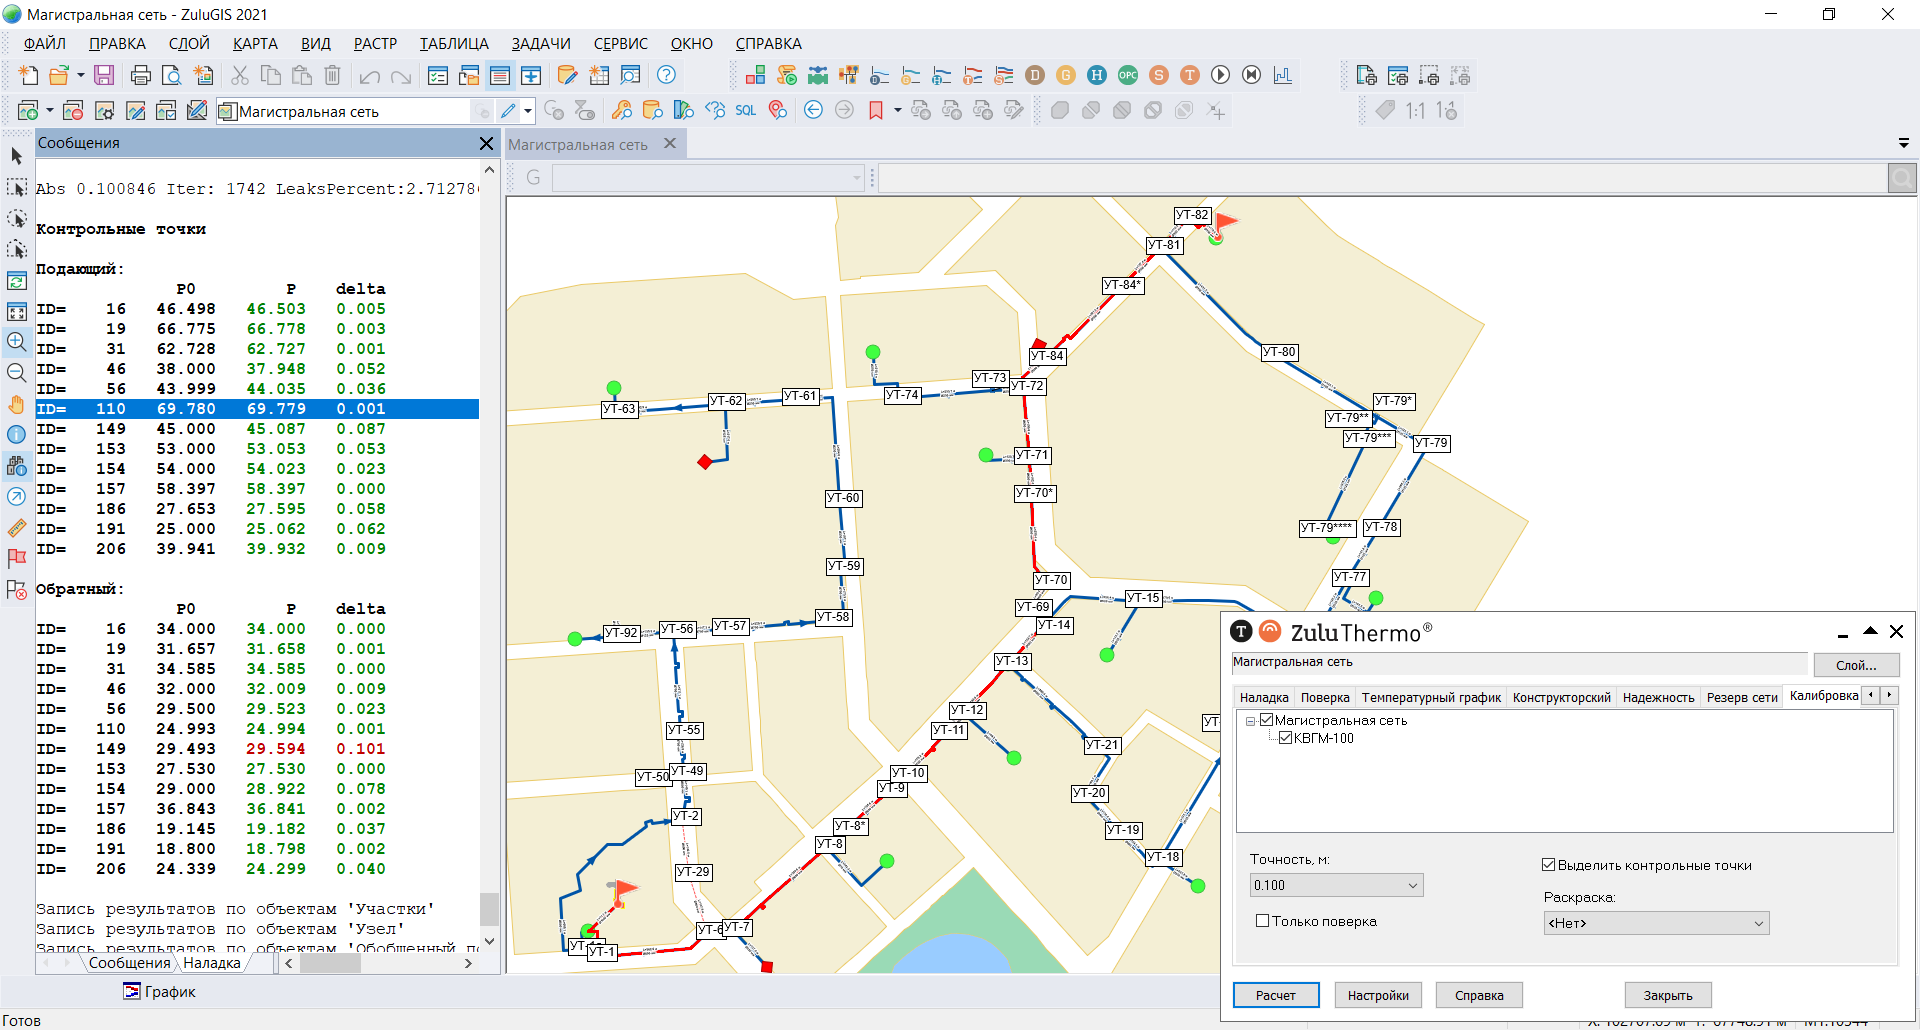
Task: Collapse the Магистральная сеть tree node
Action: 1250,721
